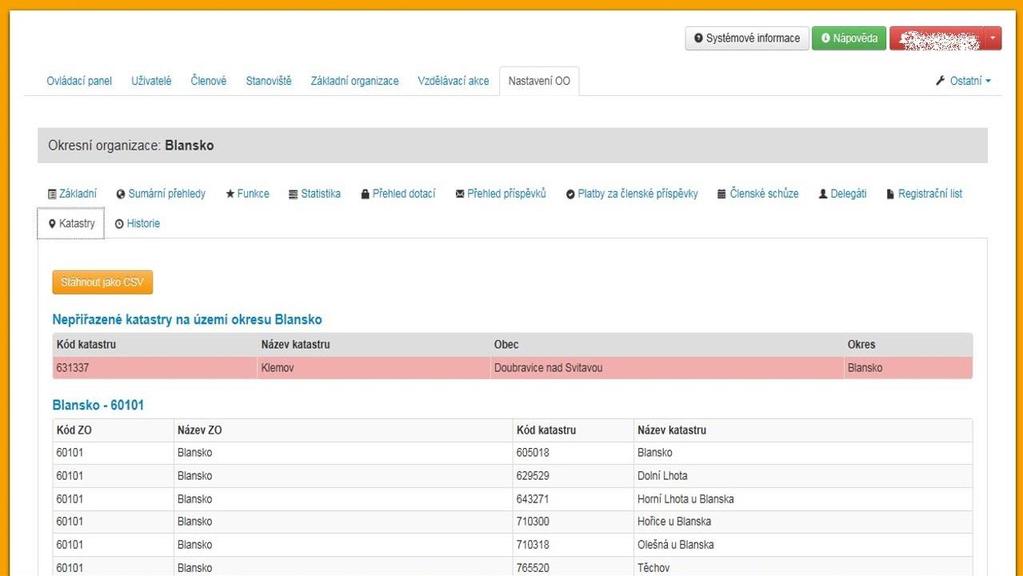Expand the red user menu caret

pyautogui.click(x=992, y=38)
